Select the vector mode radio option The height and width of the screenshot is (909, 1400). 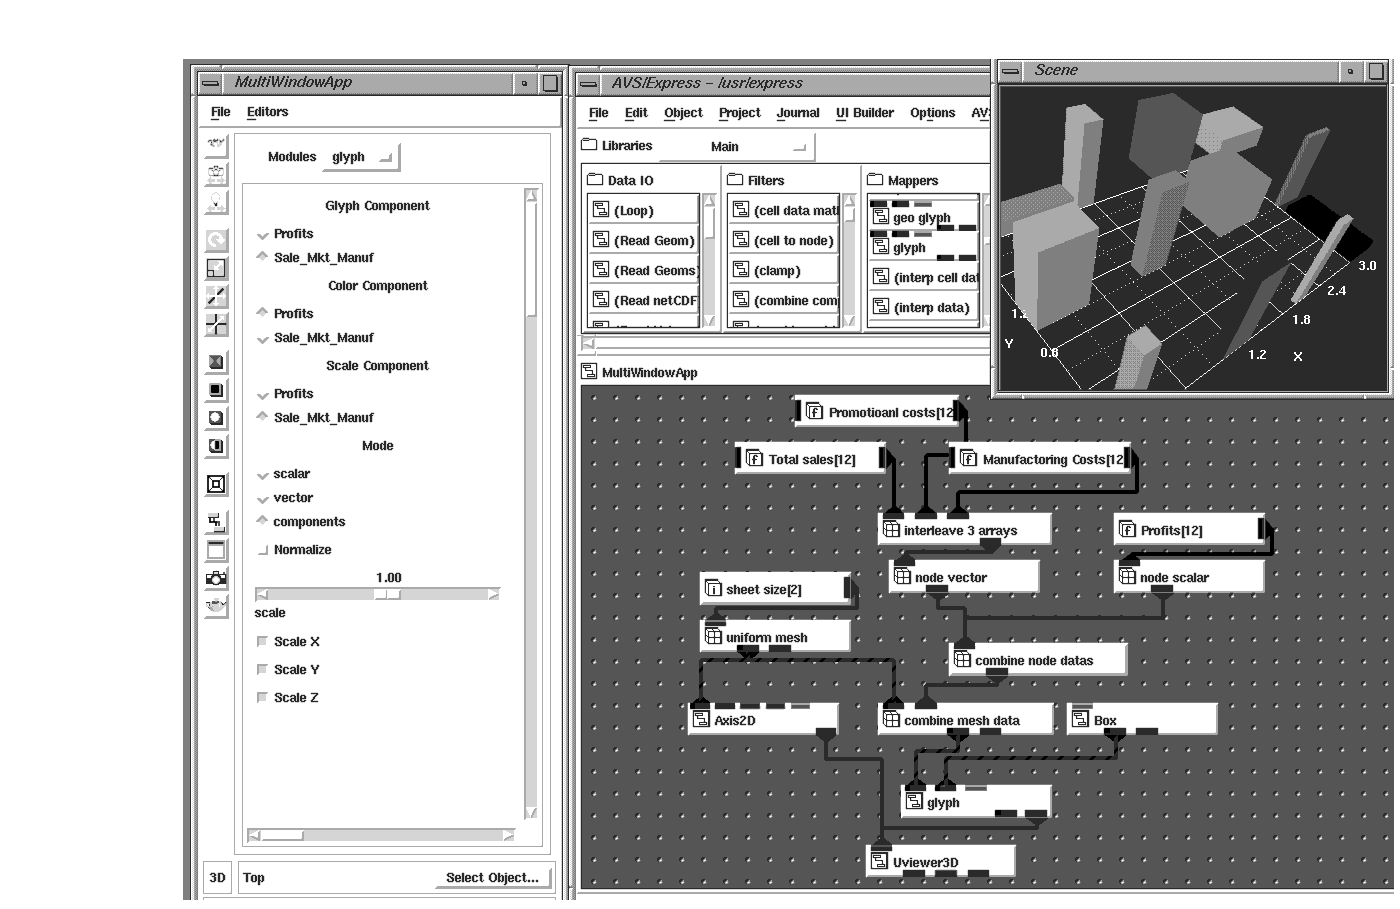point(263,498)
